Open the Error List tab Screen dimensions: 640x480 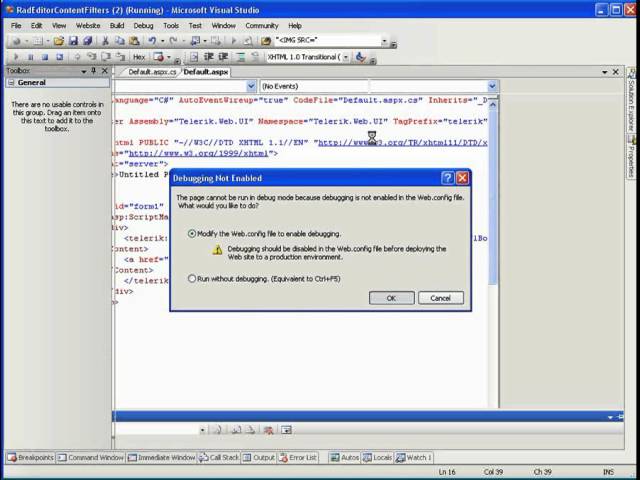298,458
